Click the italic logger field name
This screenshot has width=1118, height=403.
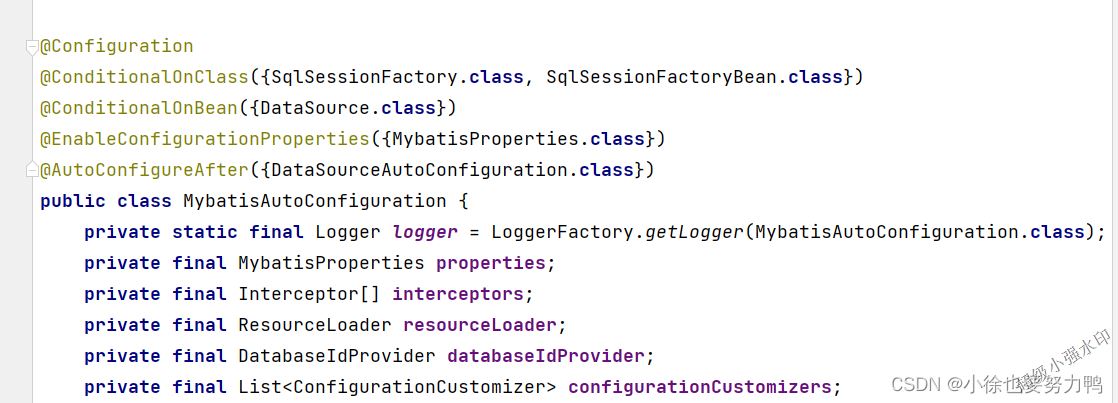(x=425, y=232)
